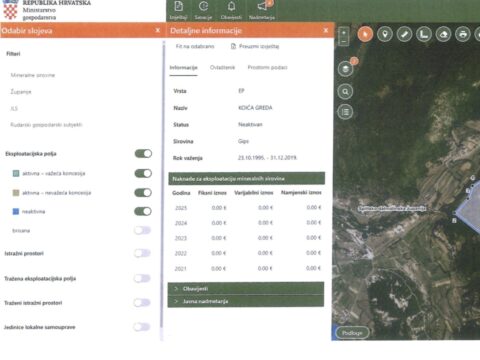Expand the Javna nadmetanja section
This screenshot has width=480, height=360.
[x=246, y=301]
